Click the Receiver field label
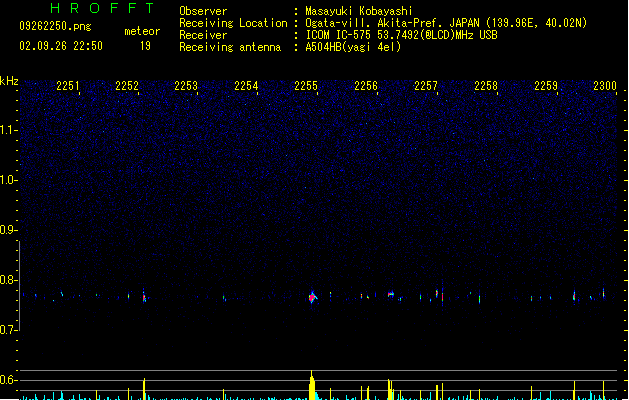Image resolution: width=629 pixels, height=400 pixels. pyautogui.click(x=203, y=35)
